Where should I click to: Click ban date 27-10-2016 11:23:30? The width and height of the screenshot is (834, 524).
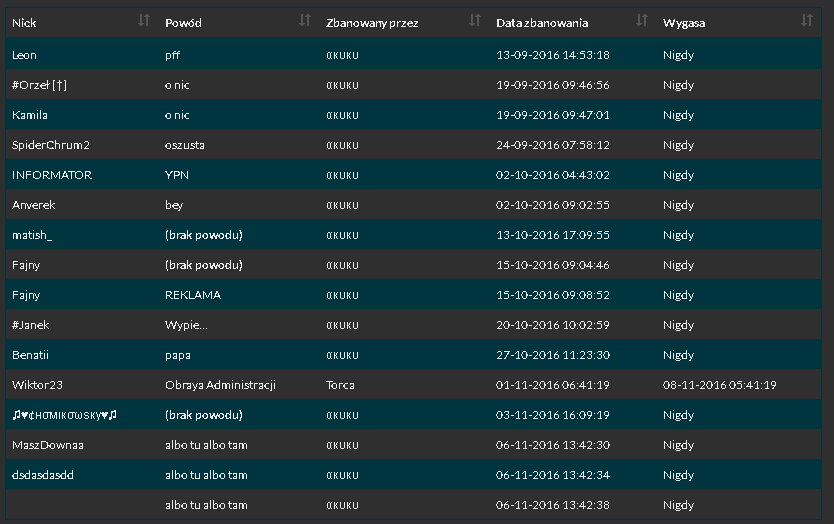[553, 355]
